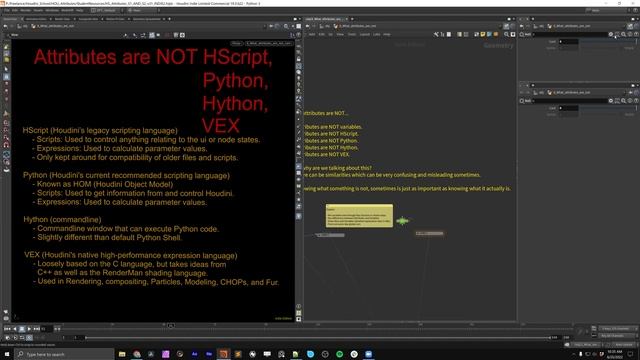This screenshot has width=640, height=360.
Task: Toggle pin on the network editor pane
Action: click(506, 26)
